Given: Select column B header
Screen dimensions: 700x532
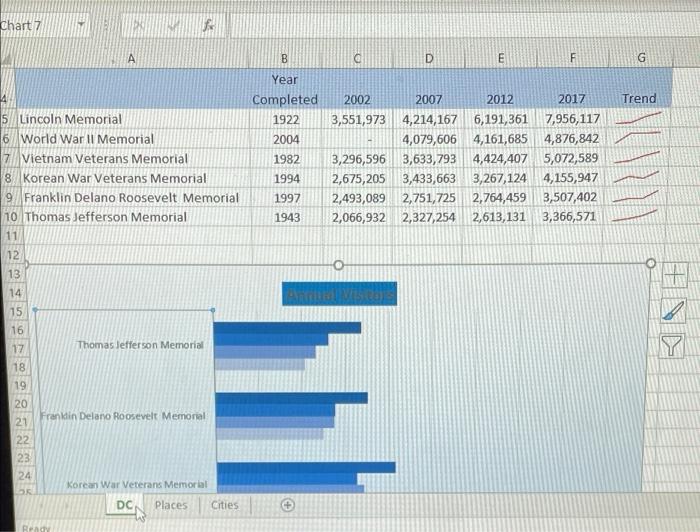Looking at the screenshot, I should pos(284,59).
